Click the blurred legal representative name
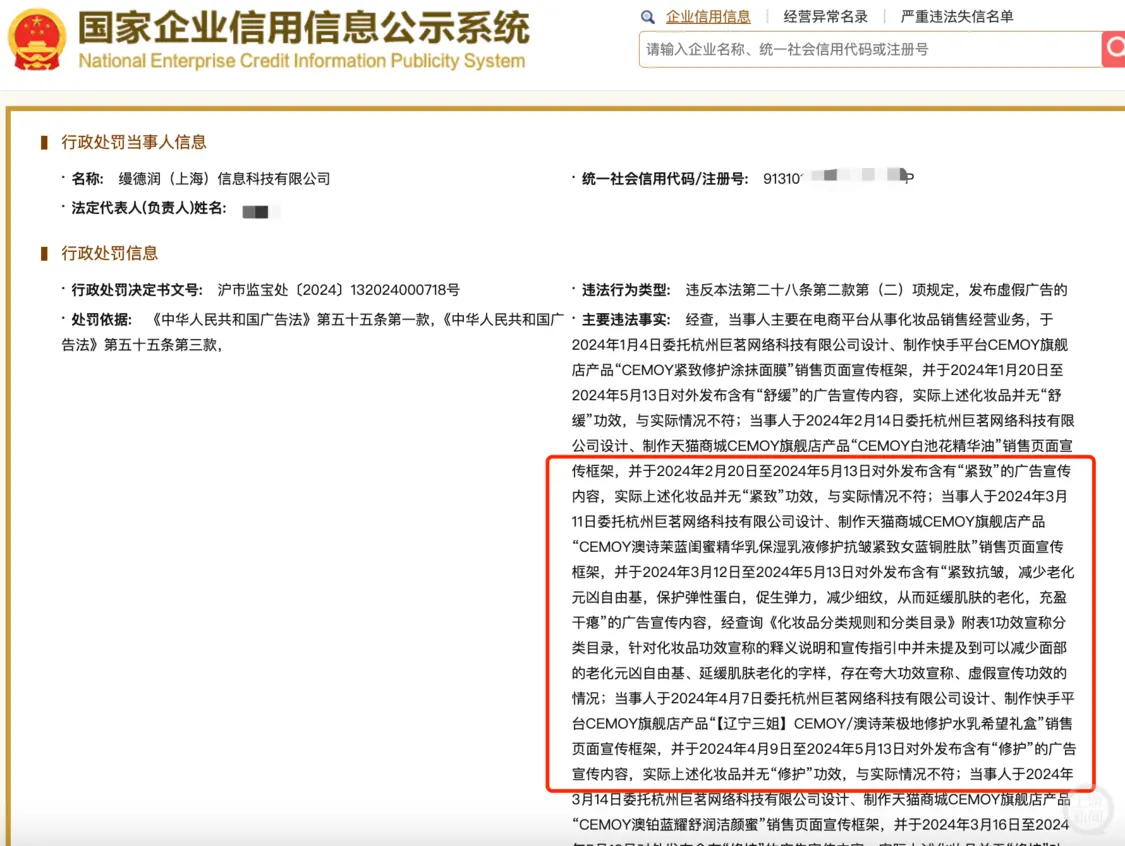The height and width of the screenshot is (846, 1125). click(x=260, y=211)
